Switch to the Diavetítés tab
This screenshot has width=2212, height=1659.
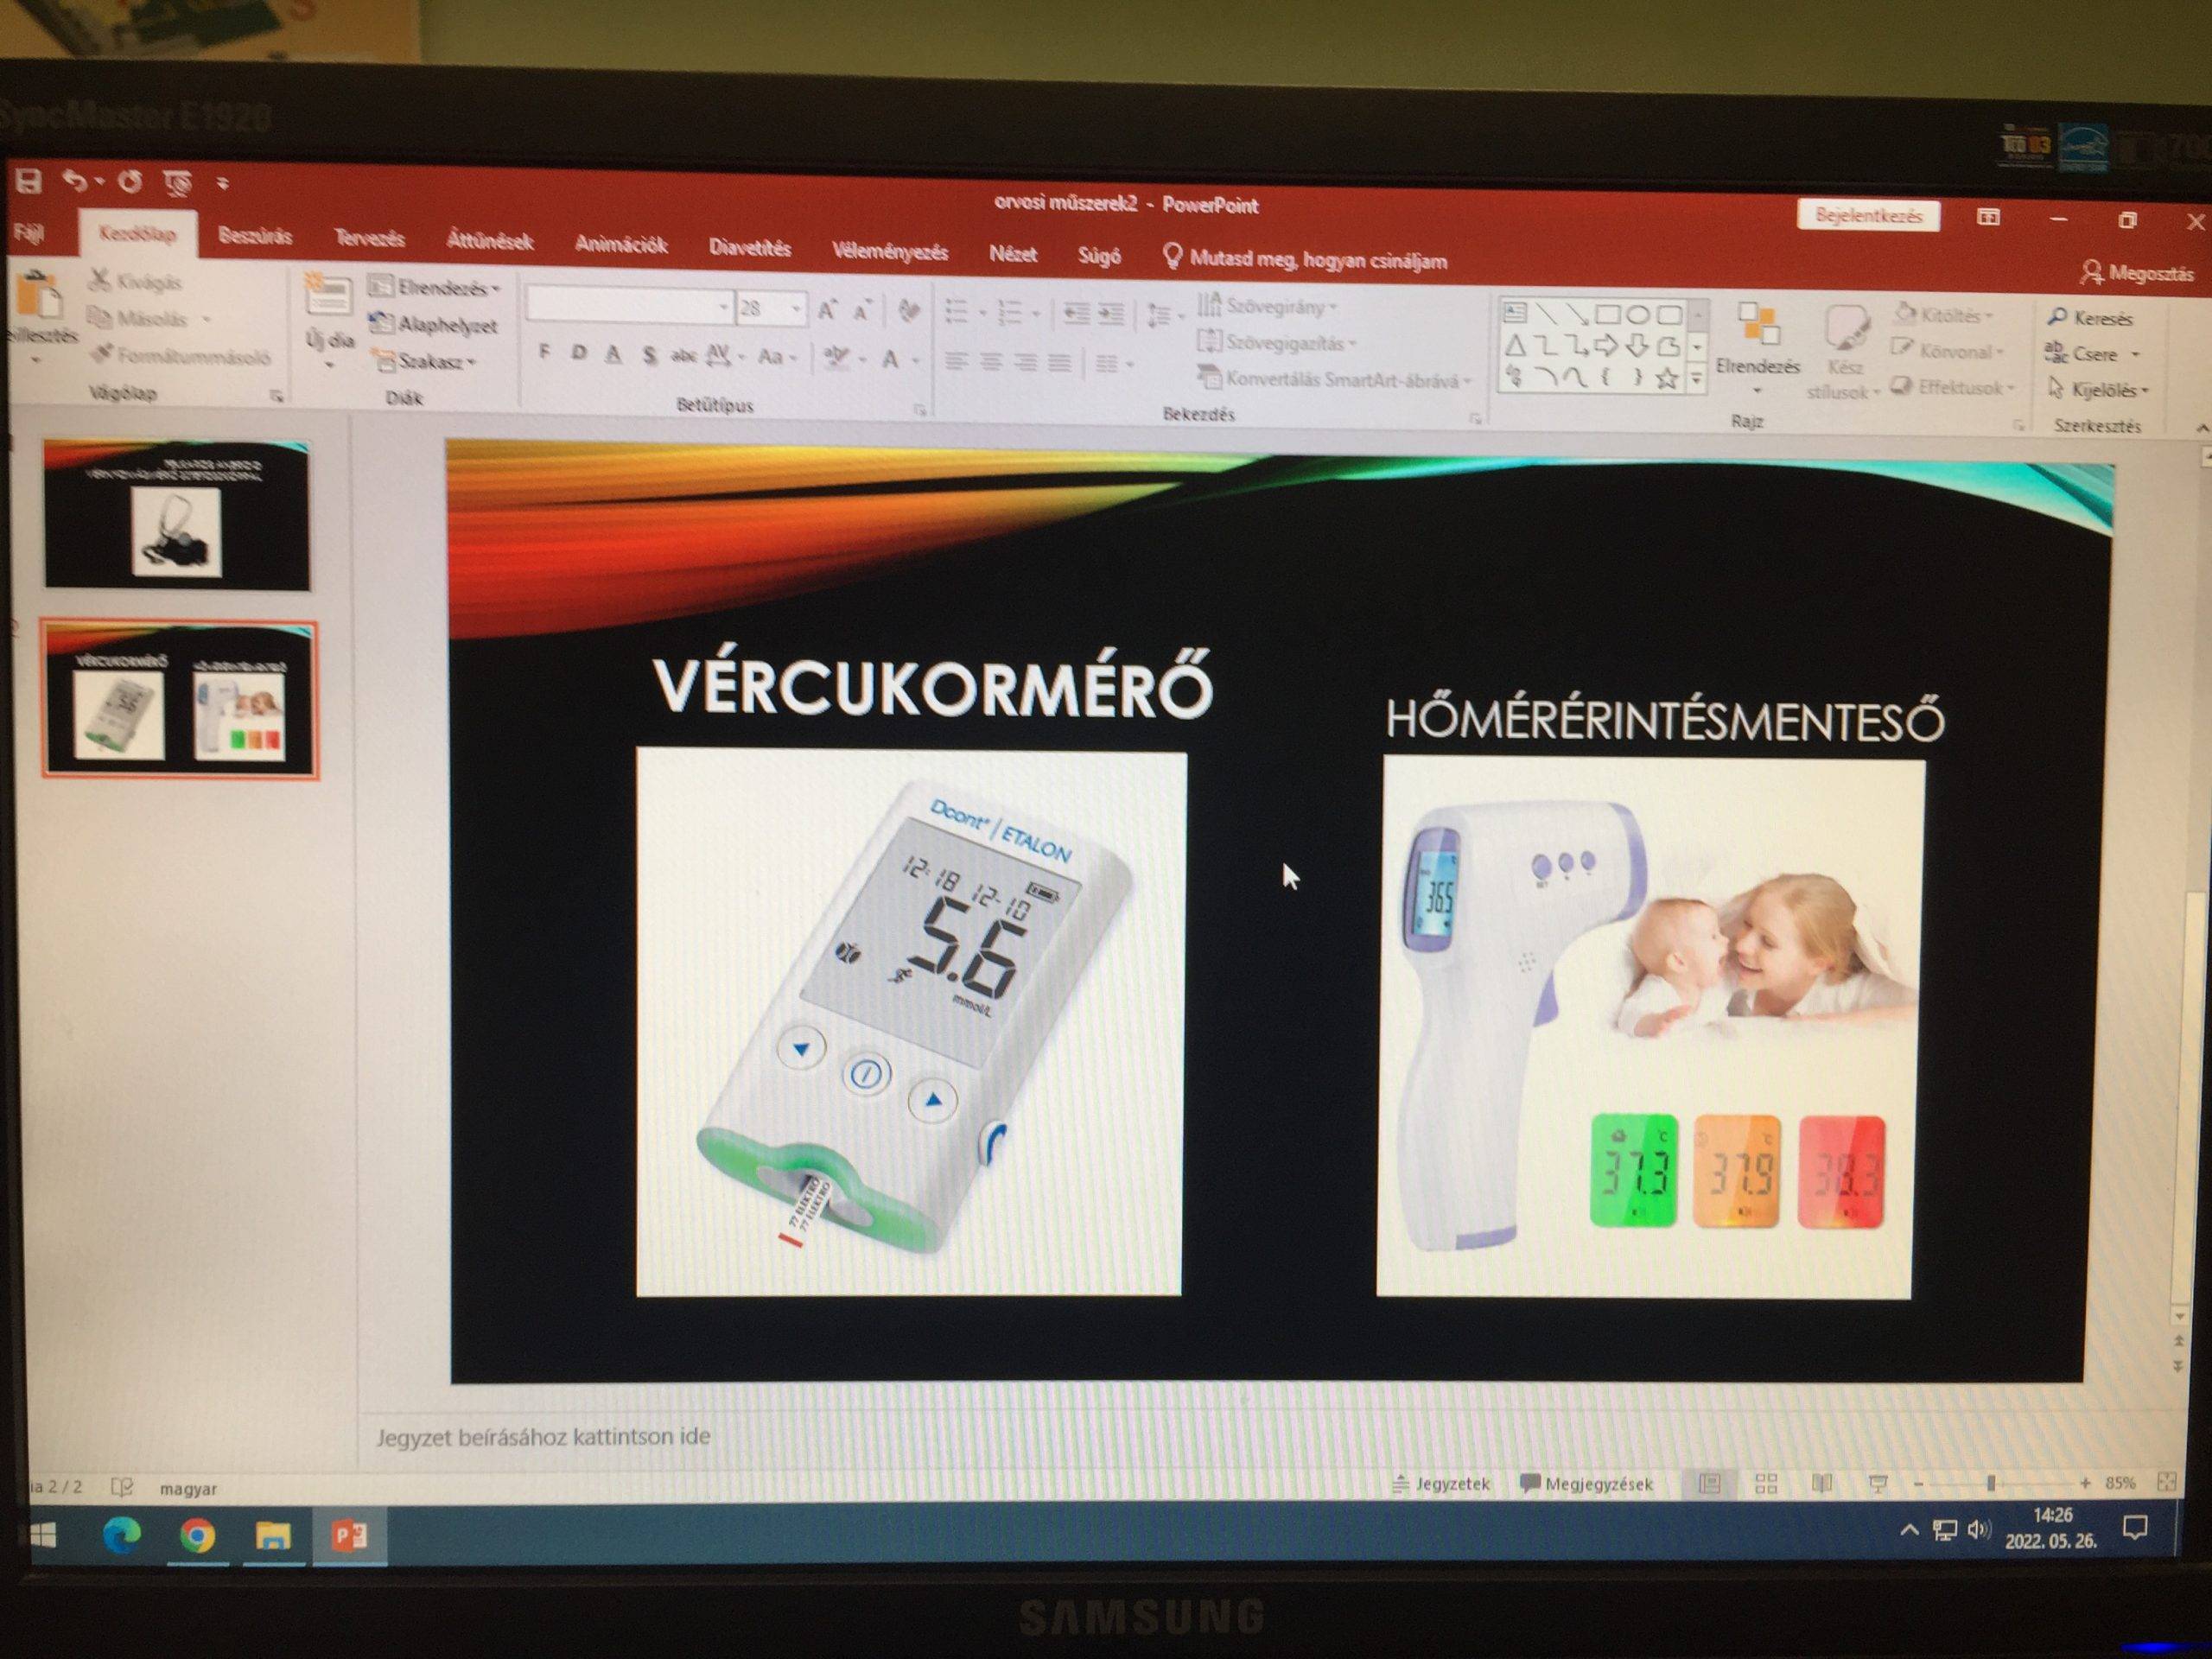750,248
